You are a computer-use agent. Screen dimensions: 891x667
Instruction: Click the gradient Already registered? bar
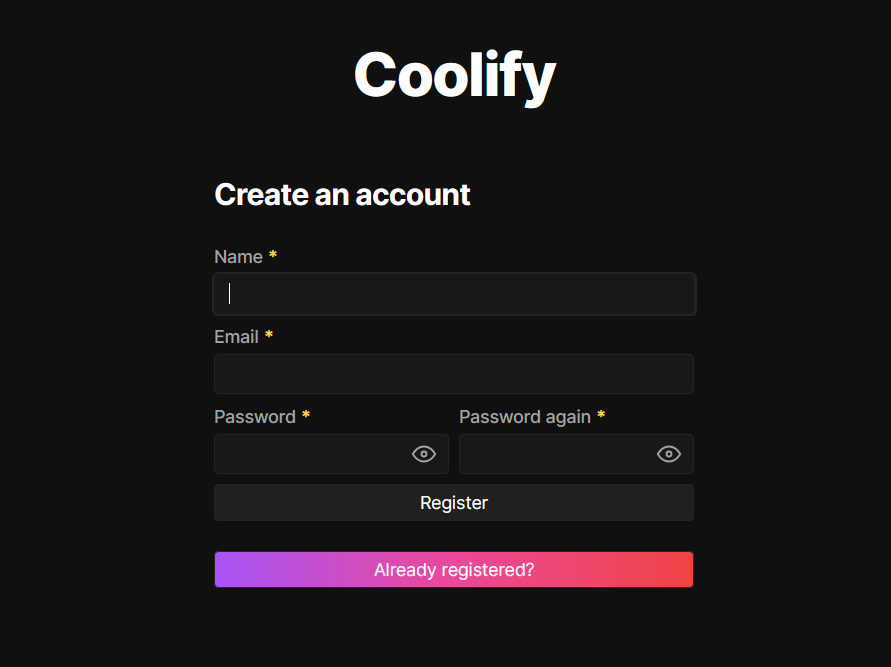(x=454, y=569)
